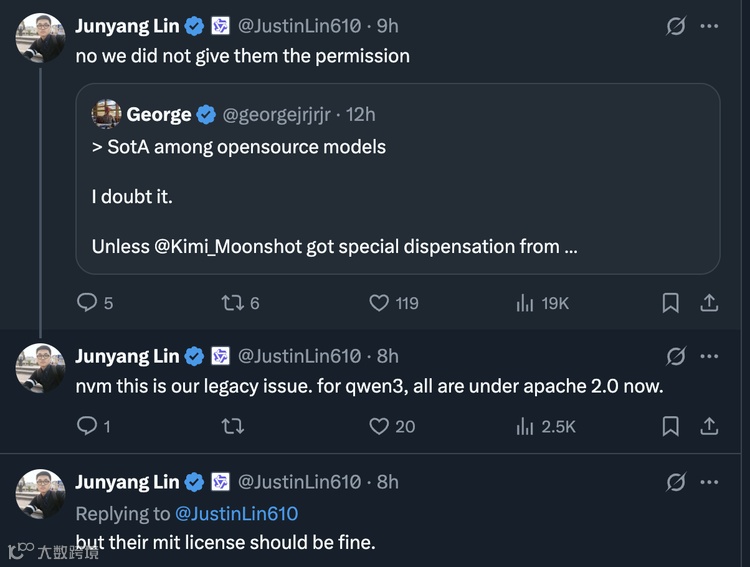Bookmark the first tweet about permission
The image size is (750, 567).
tap(671, 303)
